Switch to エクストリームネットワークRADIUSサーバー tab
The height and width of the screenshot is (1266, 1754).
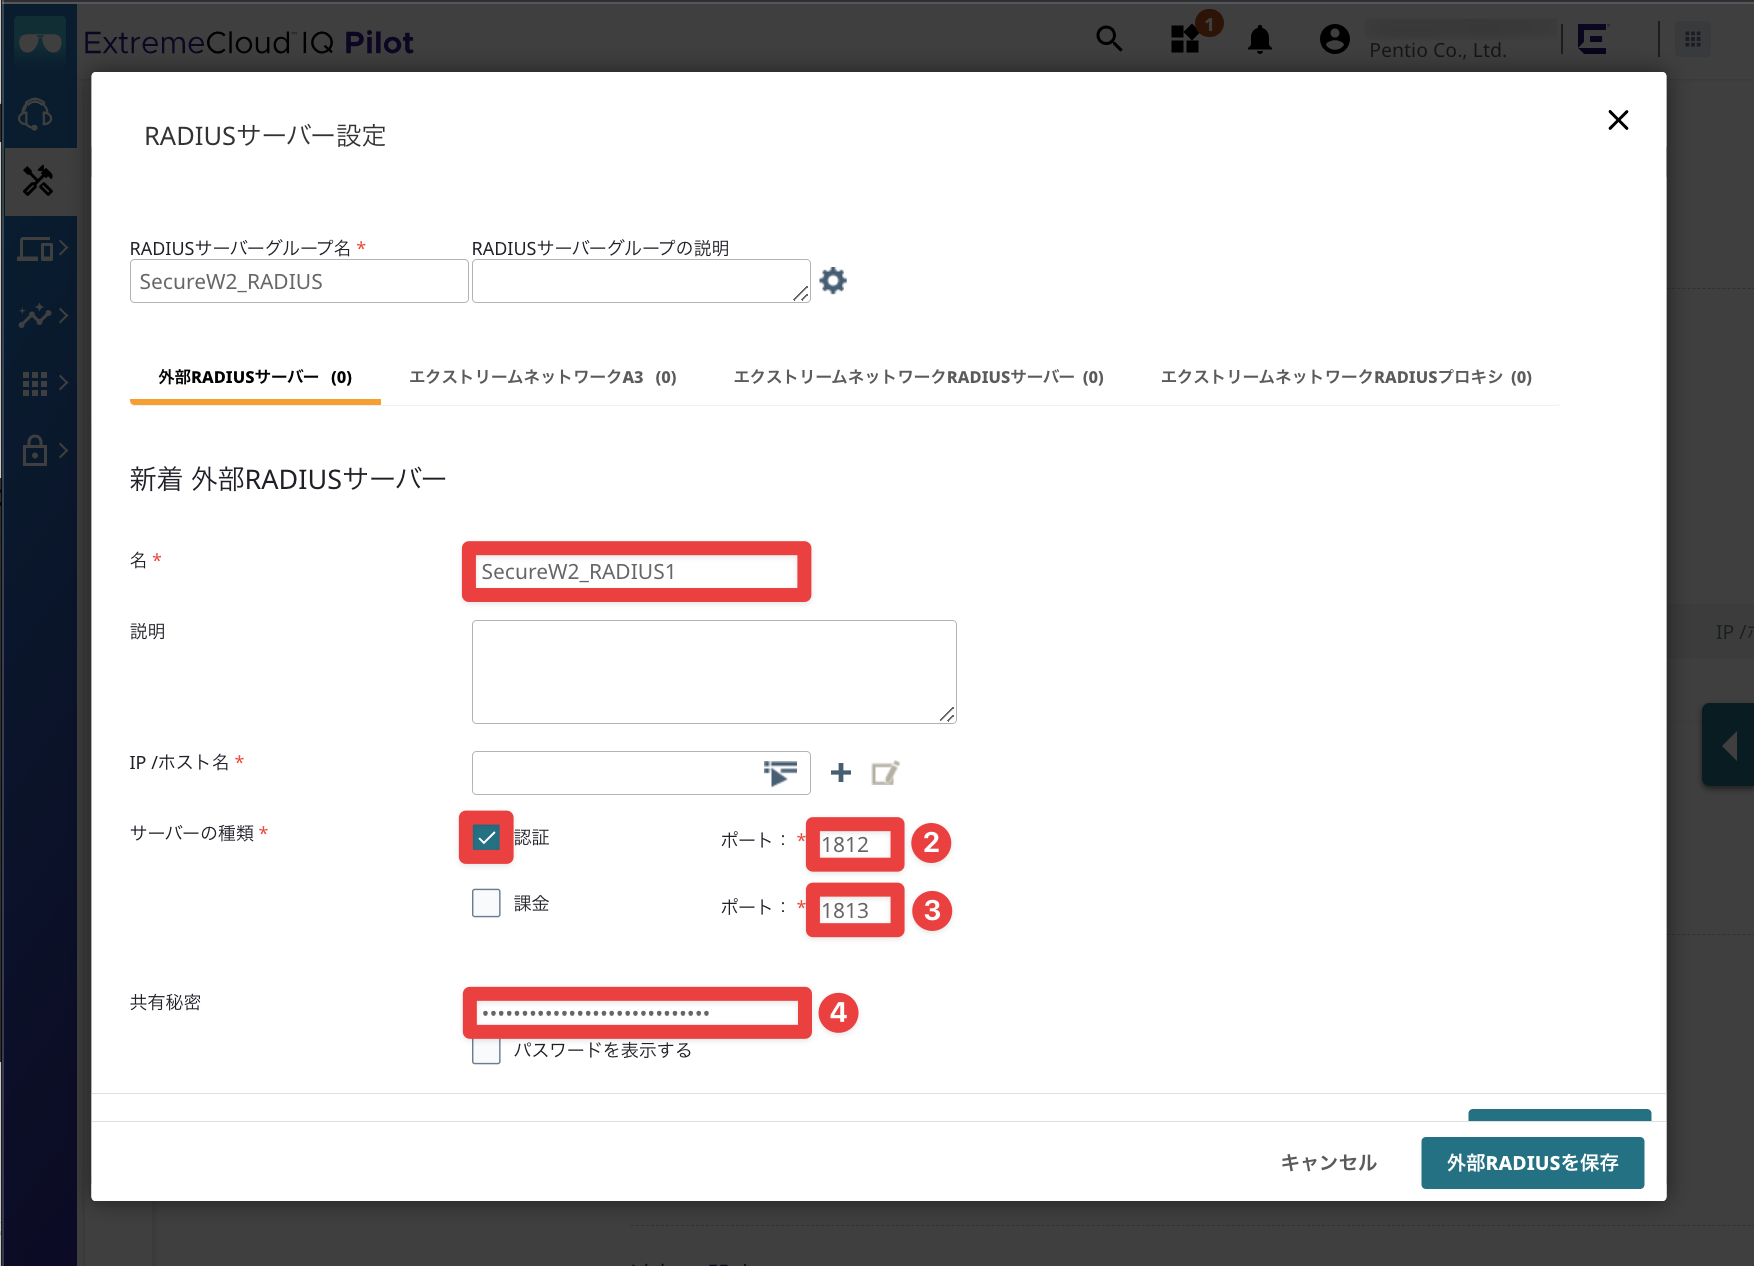click(x=919, y=377)
